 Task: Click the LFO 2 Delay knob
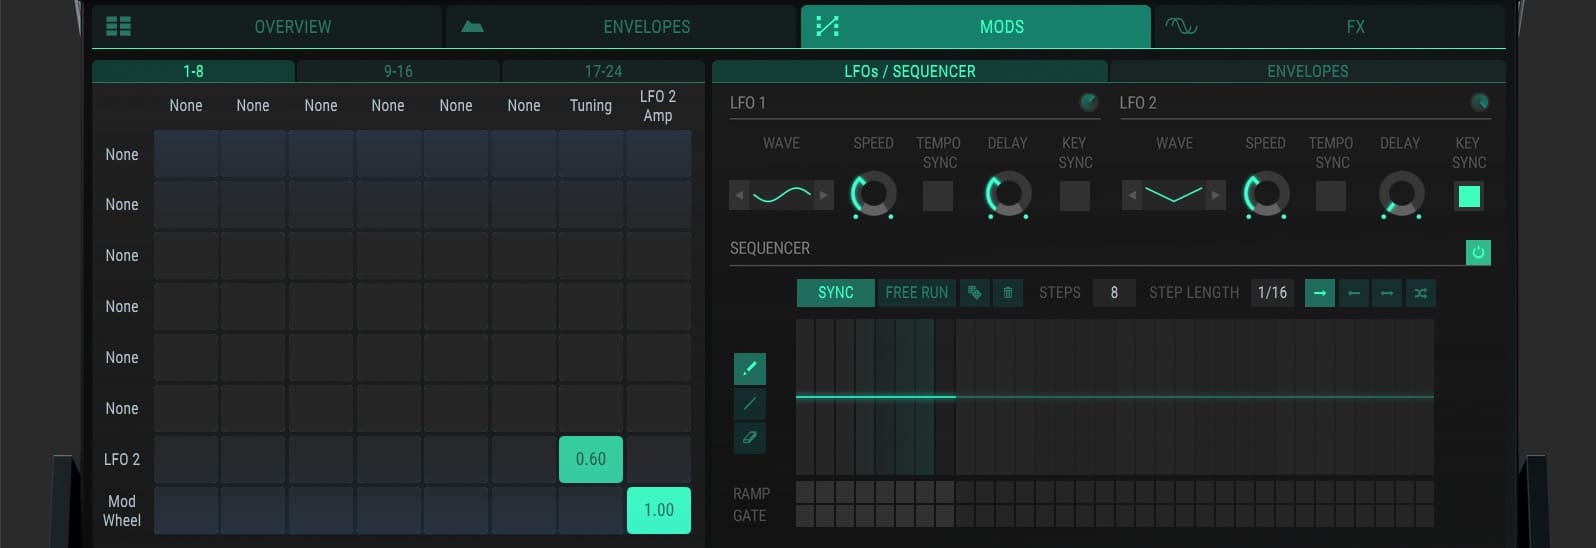point(1401,194)
